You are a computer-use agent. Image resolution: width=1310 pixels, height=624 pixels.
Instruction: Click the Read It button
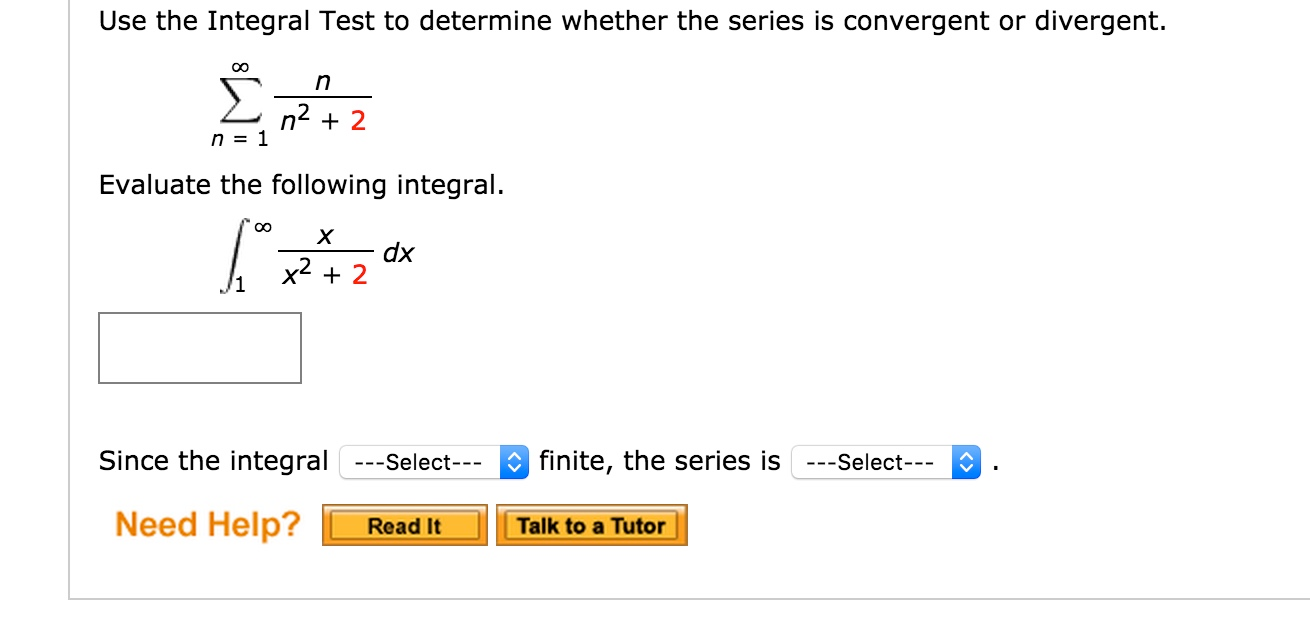404,525
